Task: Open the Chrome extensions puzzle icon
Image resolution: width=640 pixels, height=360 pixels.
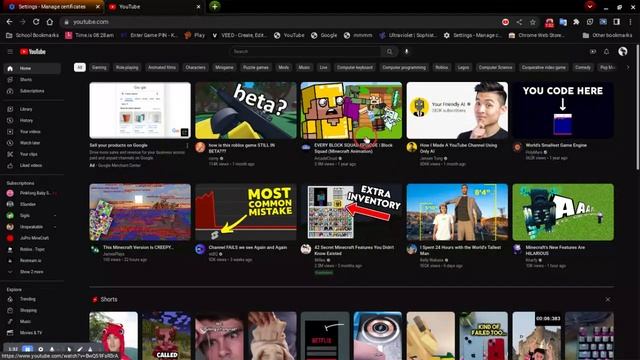Action: [x=576, y=22]
